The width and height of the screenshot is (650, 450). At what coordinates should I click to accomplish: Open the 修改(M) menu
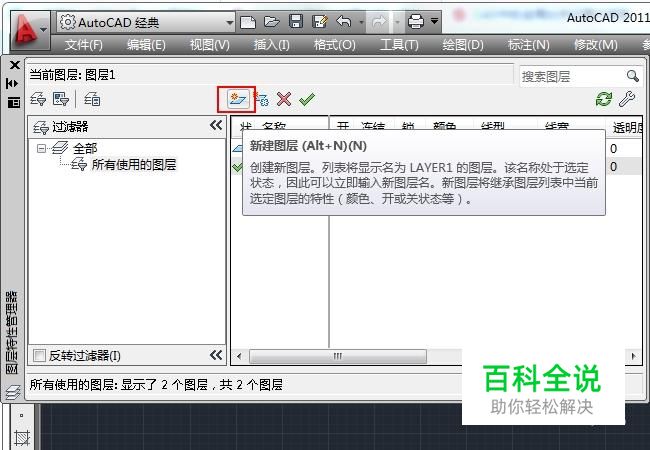(596, 44)
